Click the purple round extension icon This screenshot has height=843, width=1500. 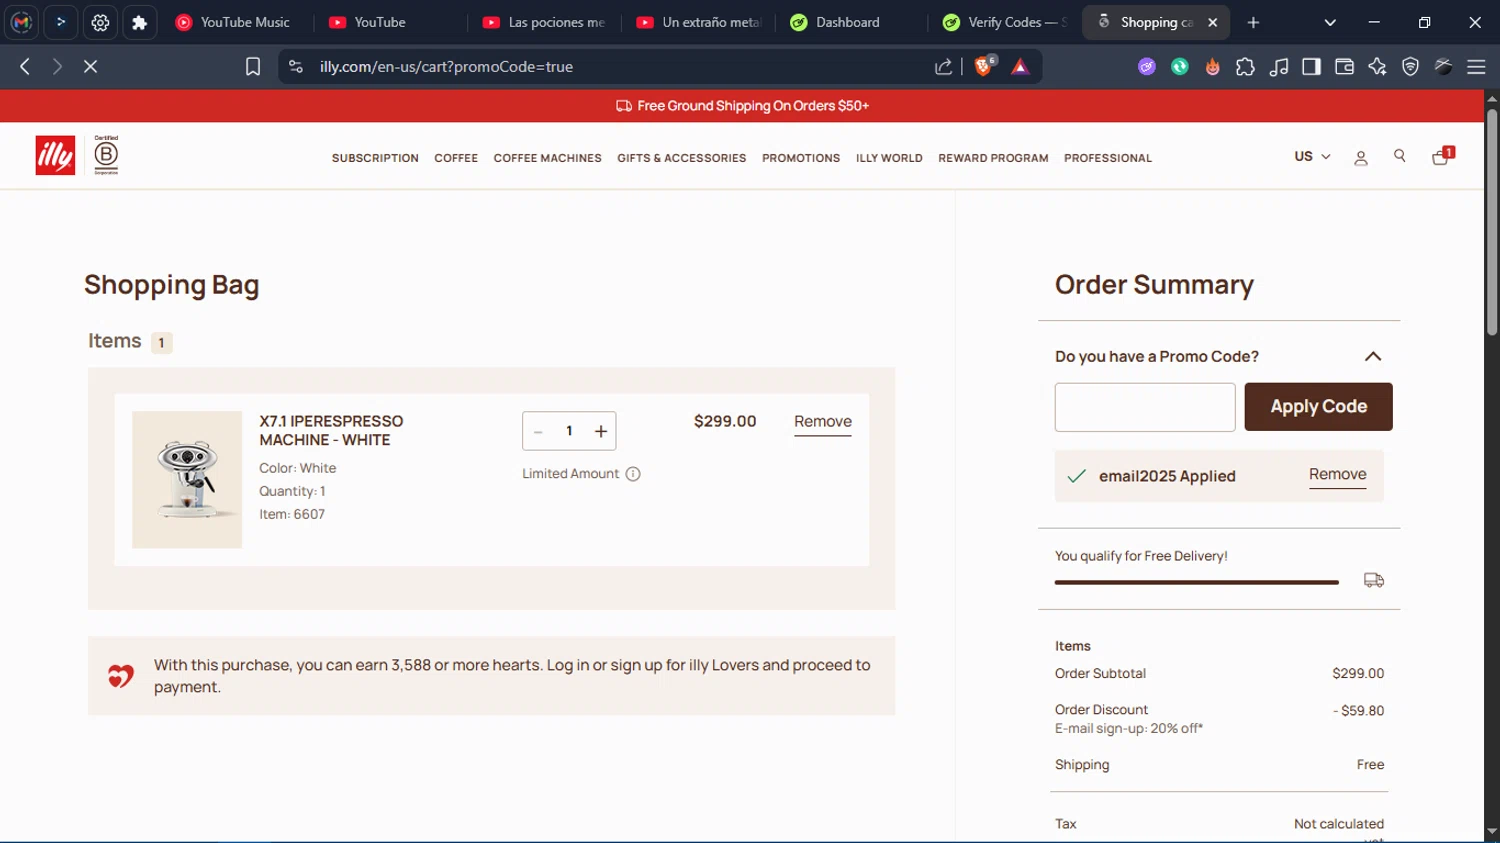pyautogui.click(x=1147, y=67)
